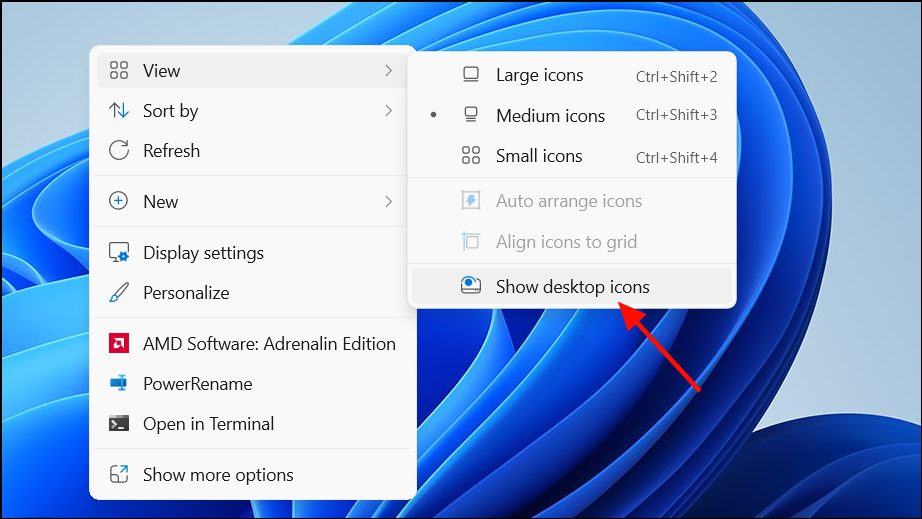Expand the New submenu chevron
Viewport: 922px width, 519px height.
(388, 202)
